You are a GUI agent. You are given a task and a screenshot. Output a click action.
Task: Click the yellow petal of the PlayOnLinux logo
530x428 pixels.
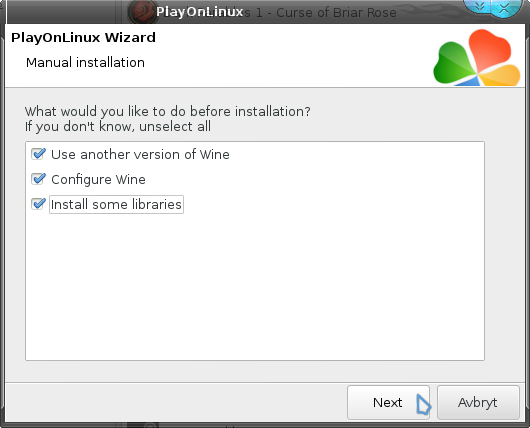pos(501,76)
